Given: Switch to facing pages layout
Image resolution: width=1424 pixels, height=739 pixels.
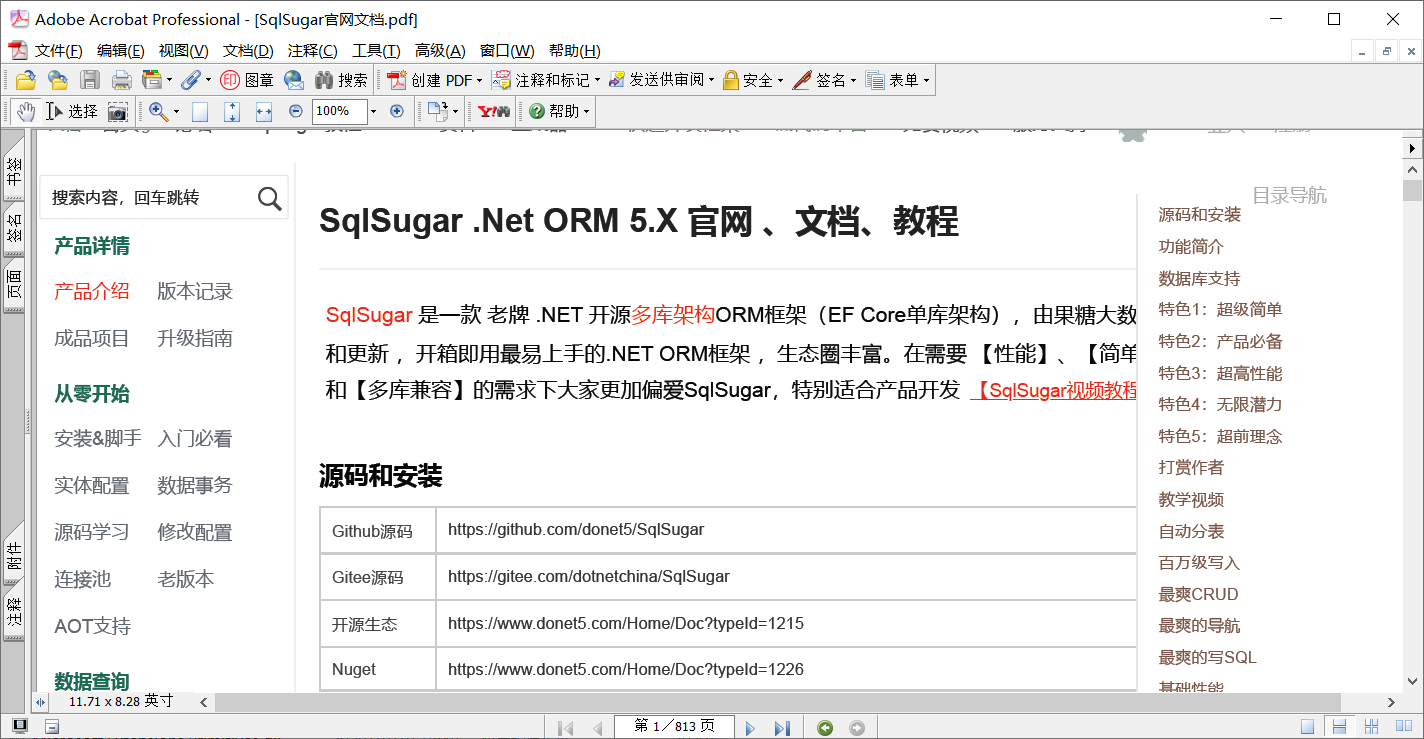Looking at the screenshot, I should tap(1404, 727).
